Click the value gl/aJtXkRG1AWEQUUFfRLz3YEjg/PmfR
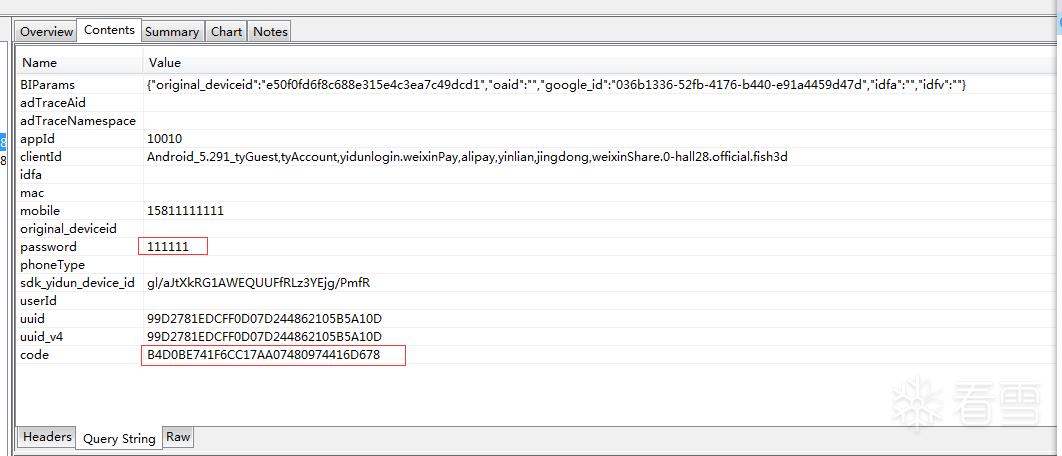This screenshot has height=456, width=1062. 259,283
